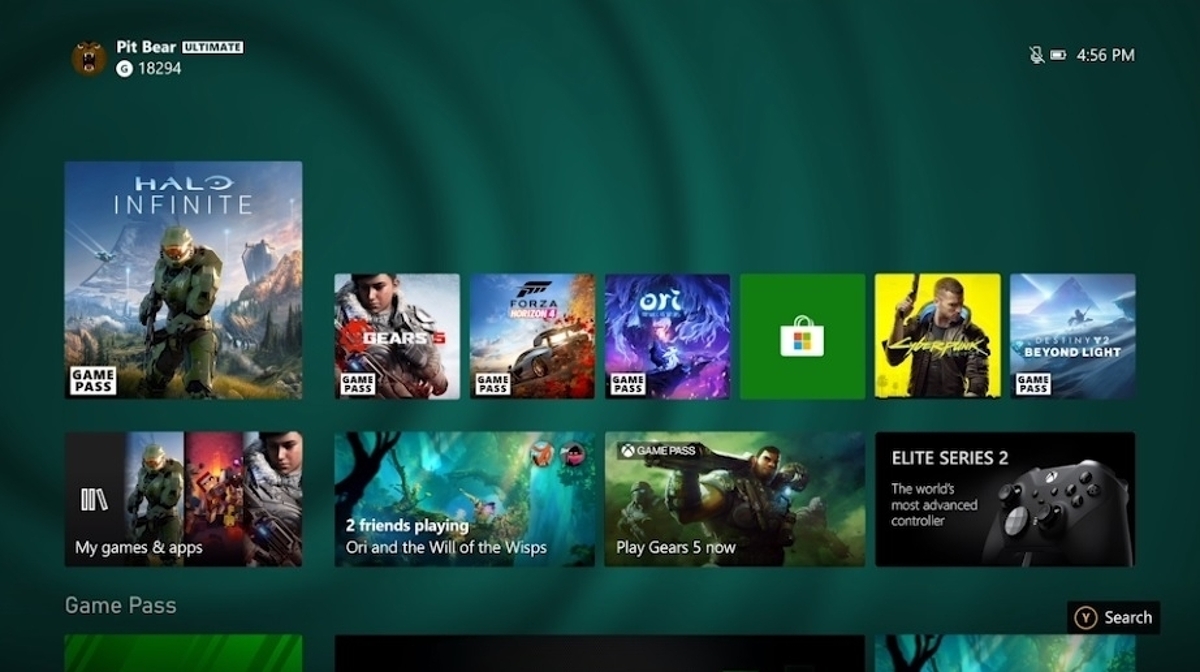This screenshot has width=1200, height=672.
Task: Click the Y Search button
Action: pos(1114,617)
